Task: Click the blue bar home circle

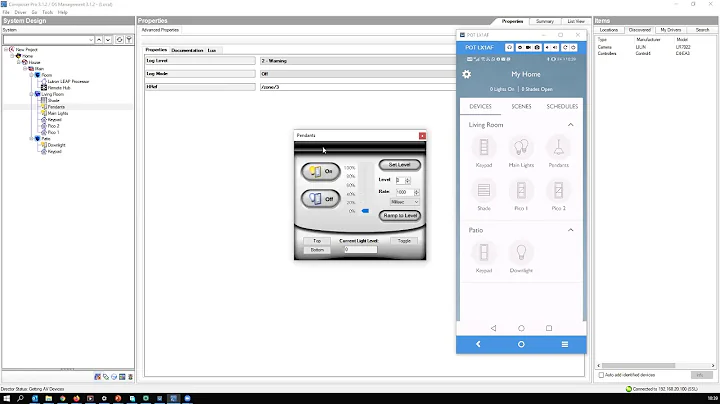Action: 521,344
